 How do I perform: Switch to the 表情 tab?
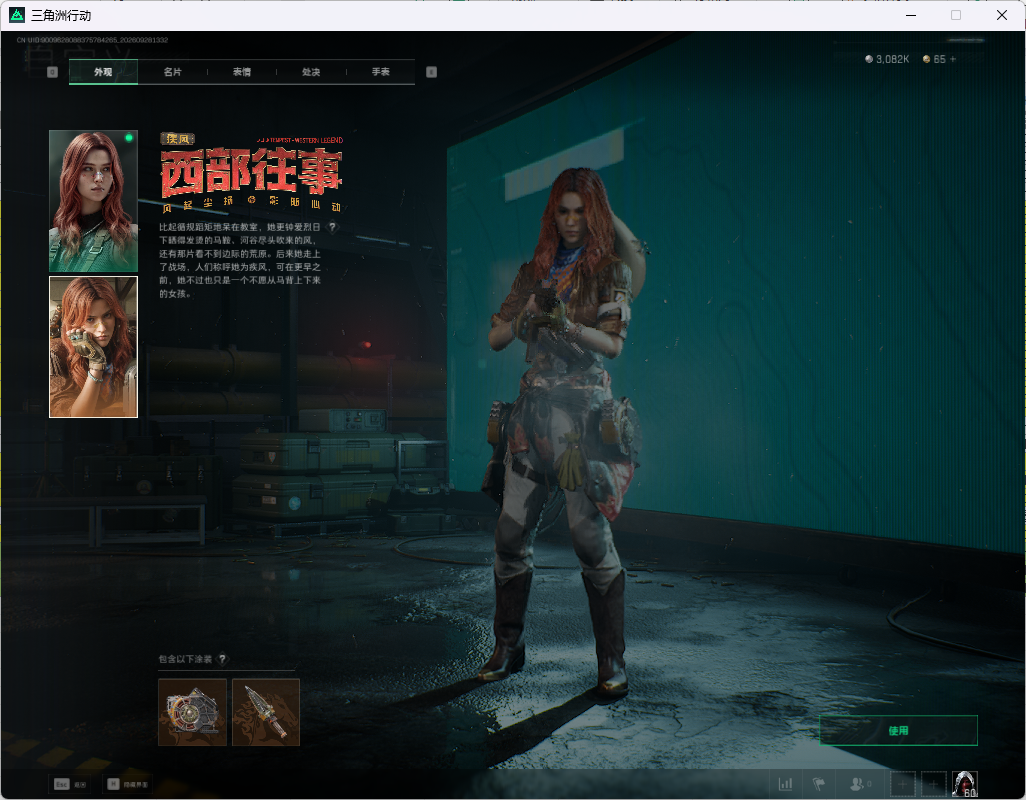[x=242, y=72]
